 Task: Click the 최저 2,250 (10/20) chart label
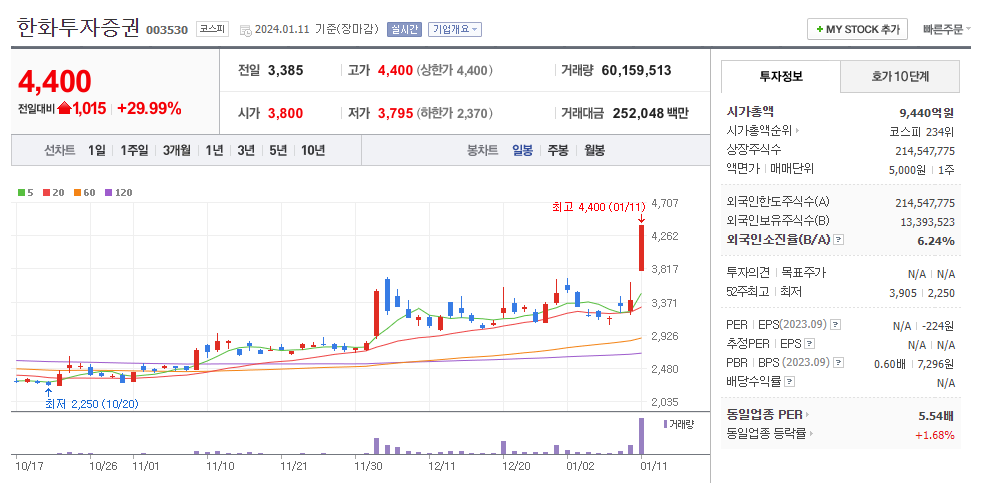(91, 404)
